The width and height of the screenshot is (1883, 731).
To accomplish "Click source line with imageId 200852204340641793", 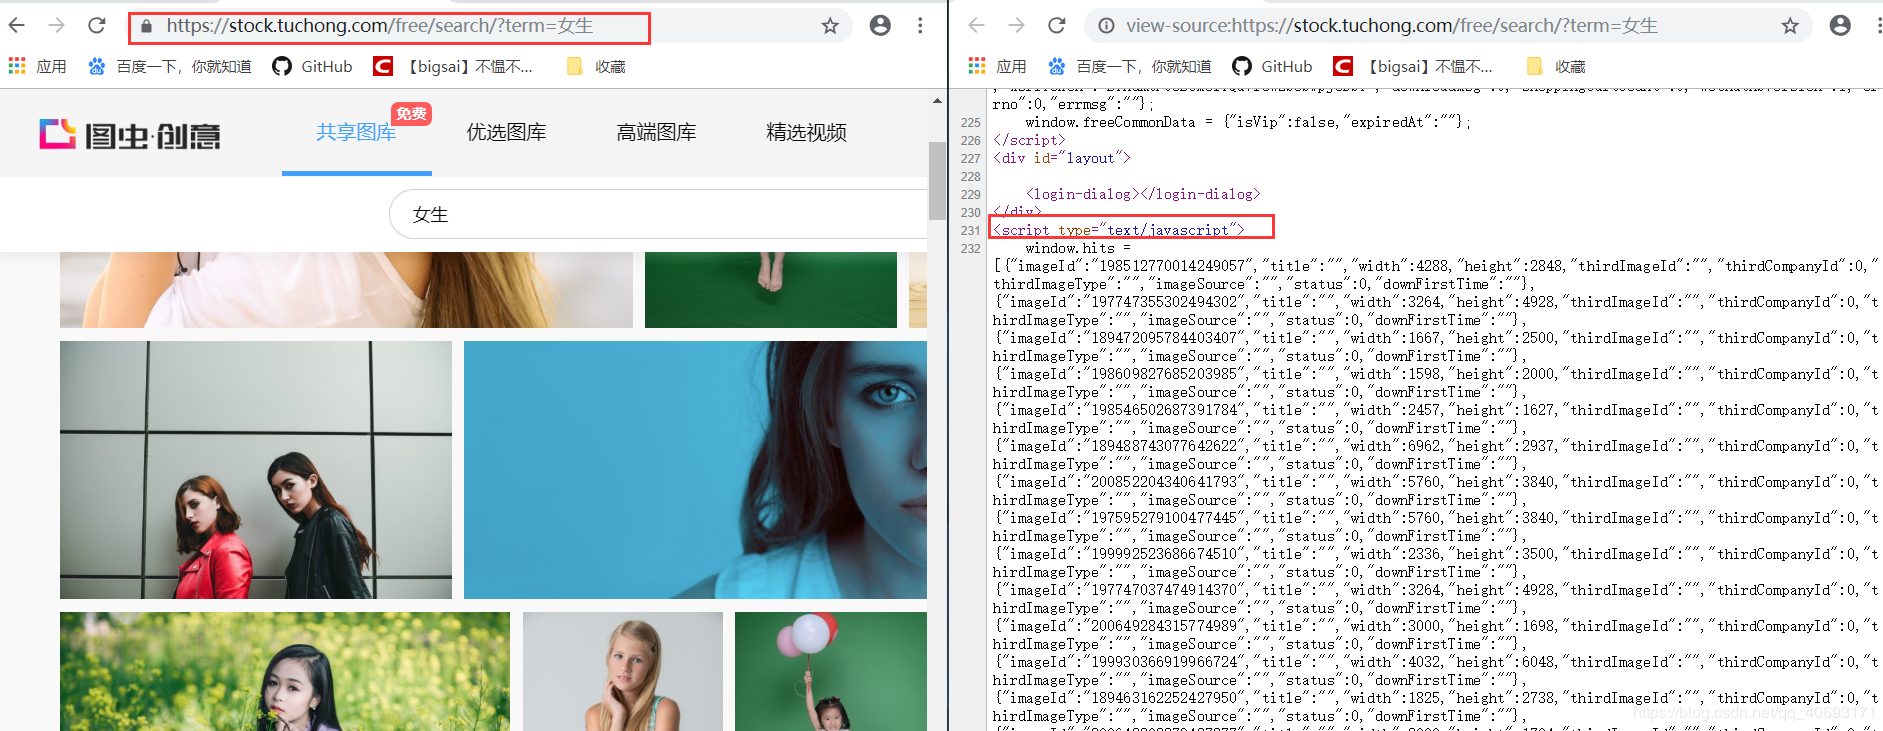I will [1436, 491].
